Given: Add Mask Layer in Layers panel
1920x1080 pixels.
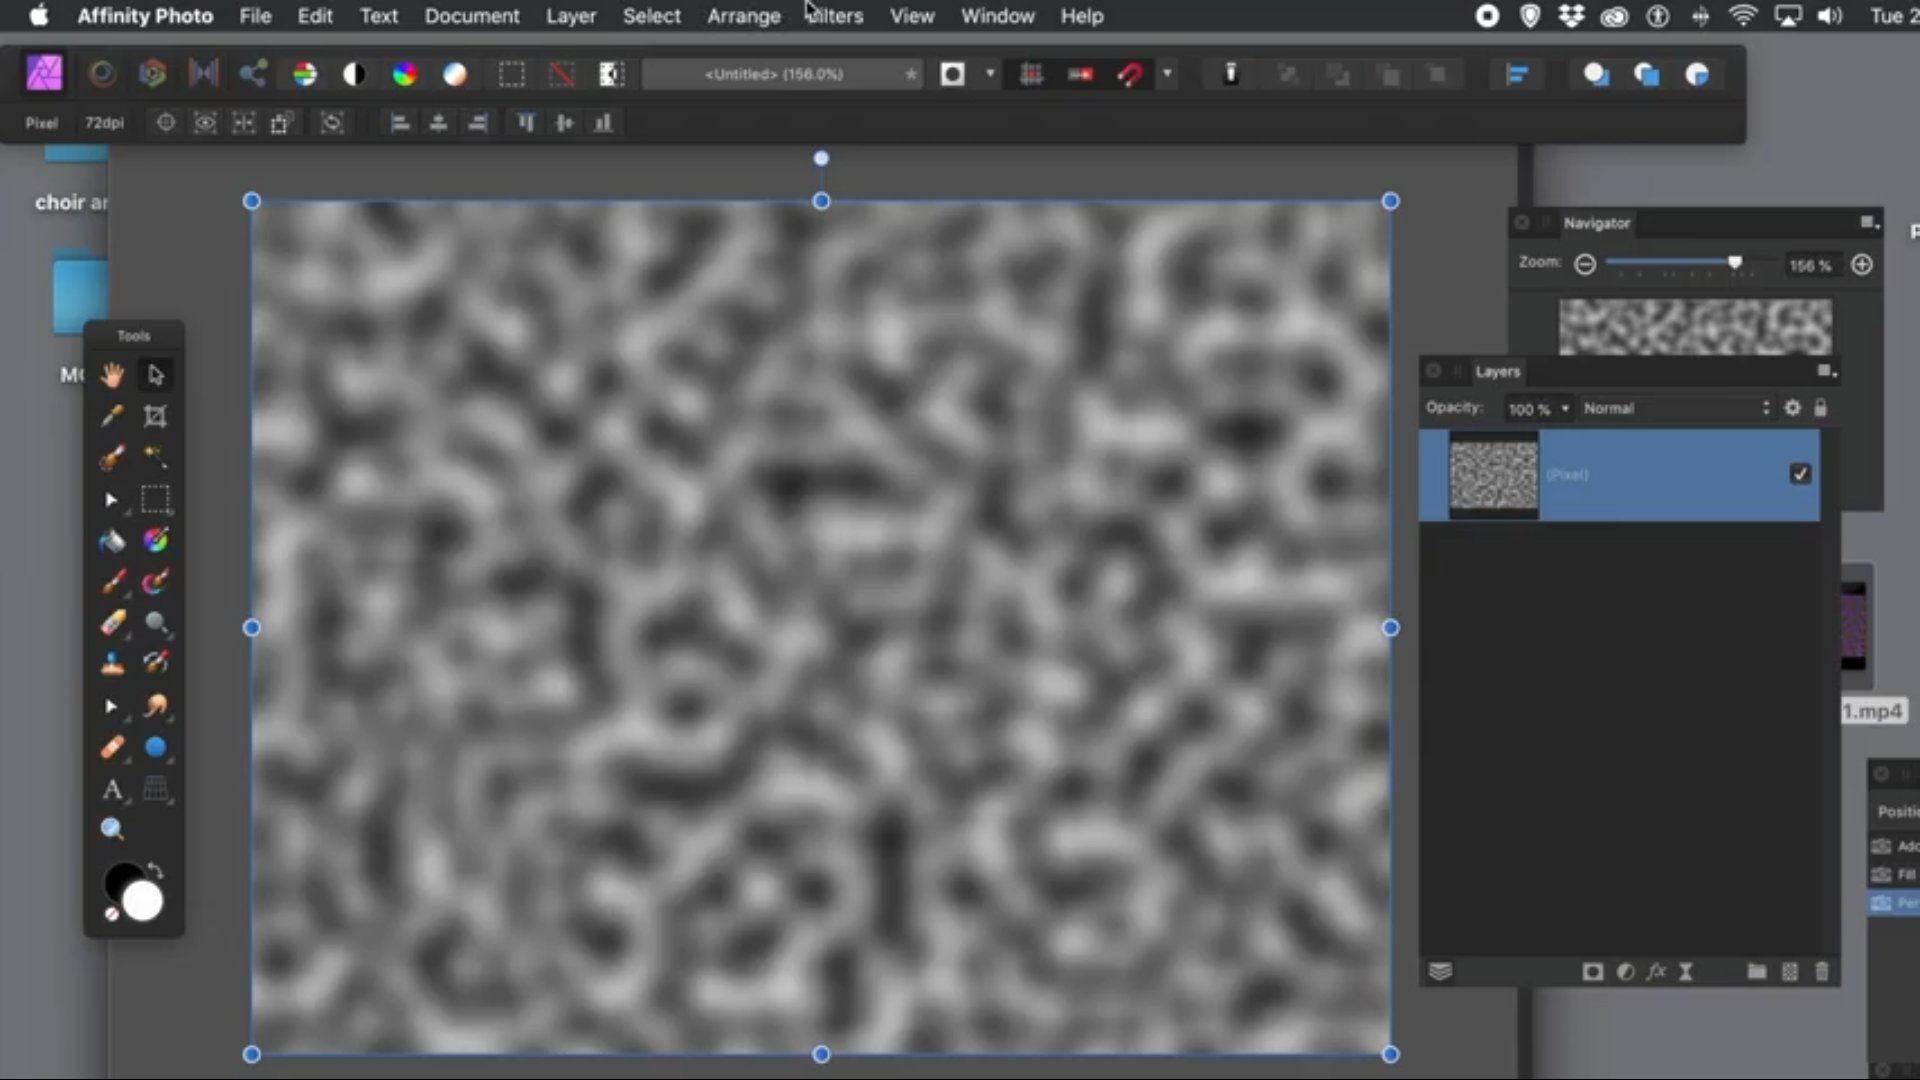Looking at the screenshot, I should 1593,972.
